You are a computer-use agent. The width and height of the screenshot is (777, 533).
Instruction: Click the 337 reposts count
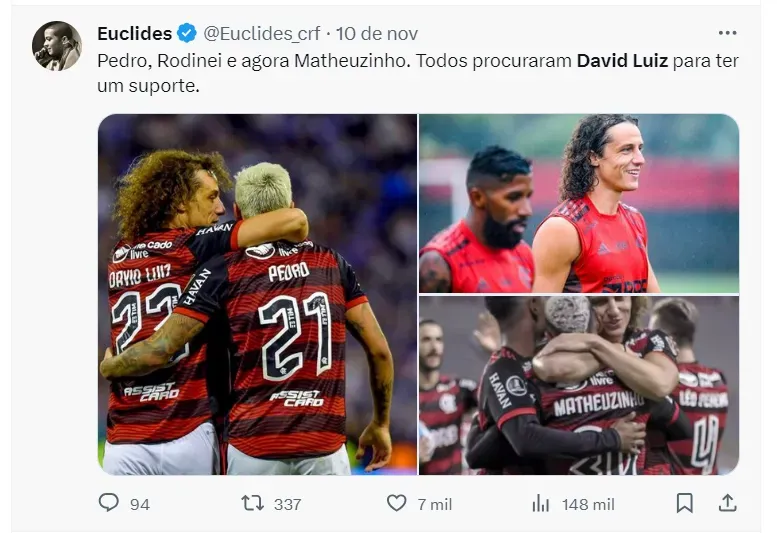(x=287, y=504)
